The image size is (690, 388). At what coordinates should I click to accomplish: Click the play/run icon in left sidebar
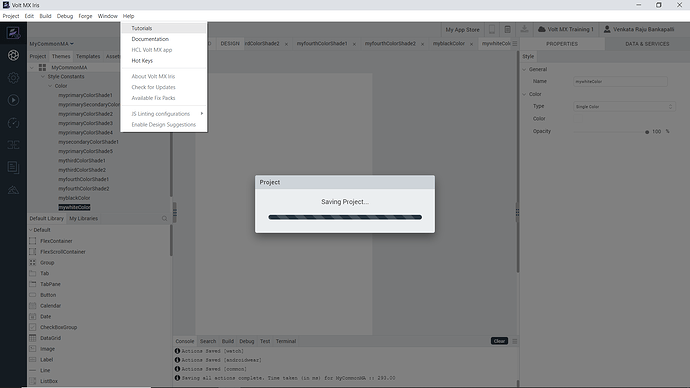[x=13, y=100]
